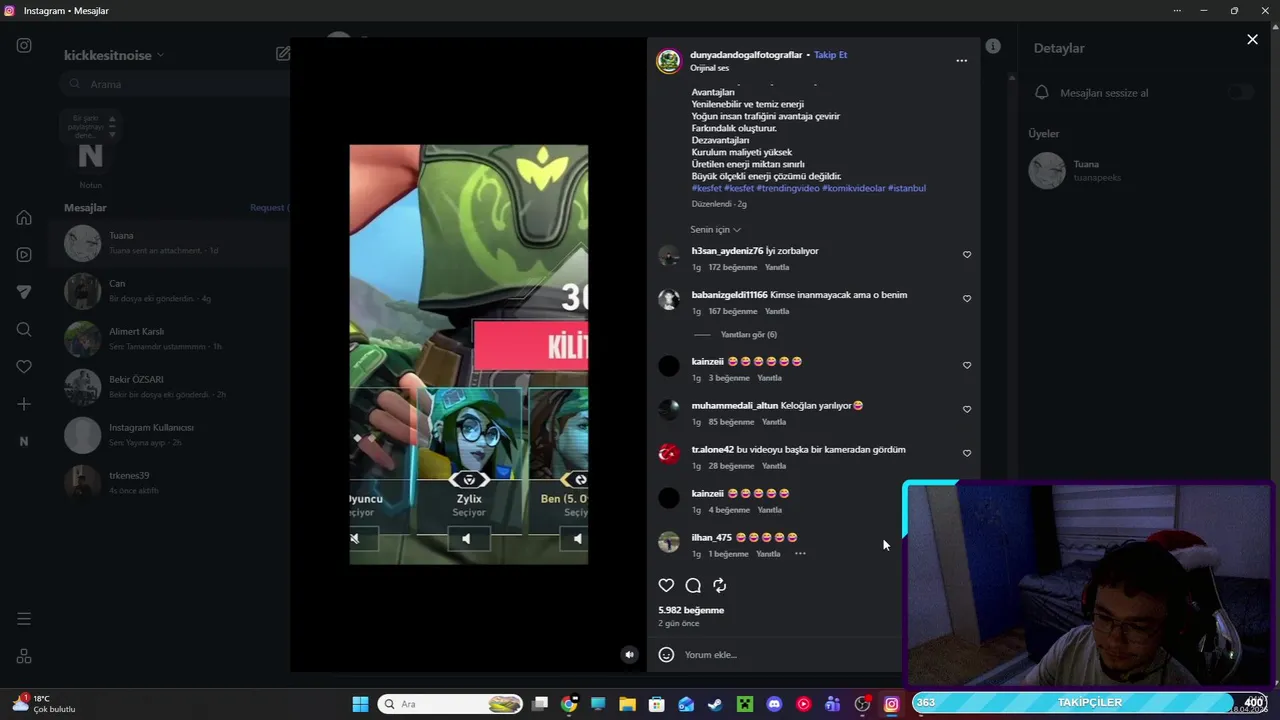Follow dunyadandogalfotograflar via Takip Et

pos(830,55)
